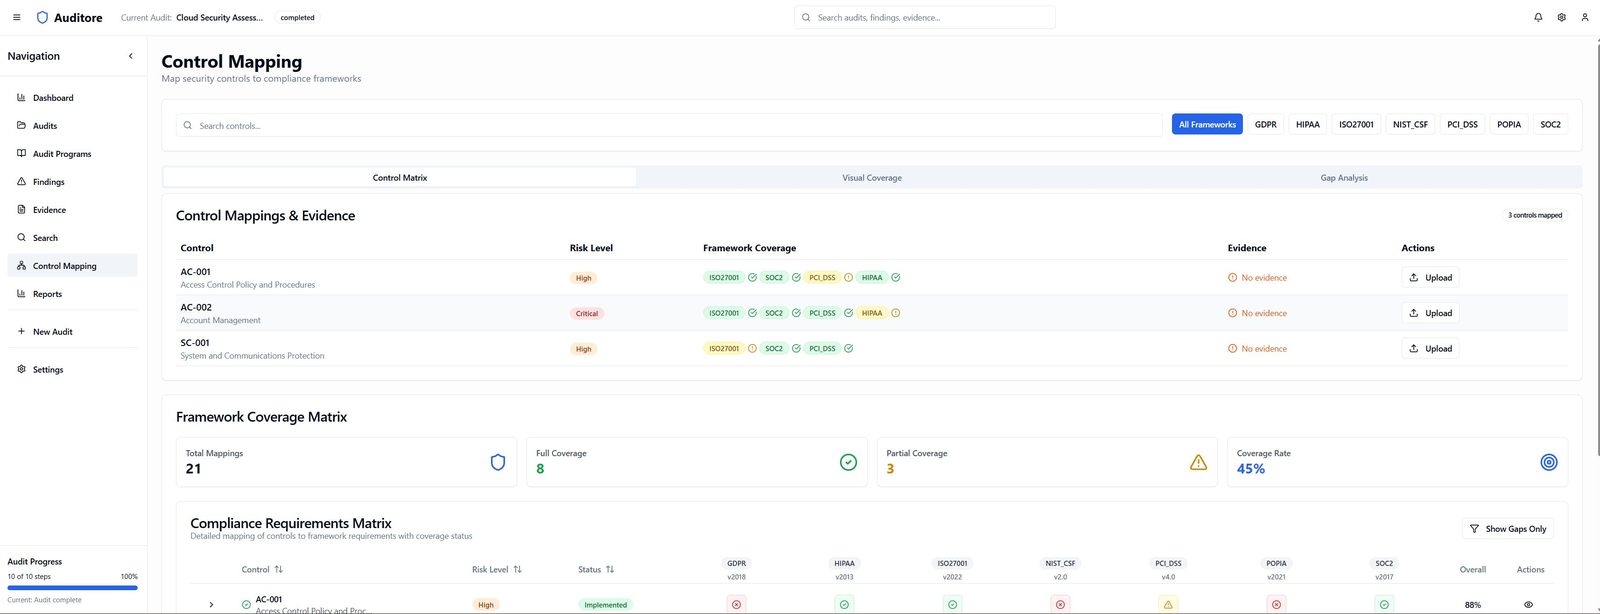Viewport: 1600px width, 614px height.
Task: Filter by the NIST_CSF framework
Action: 1410,125
